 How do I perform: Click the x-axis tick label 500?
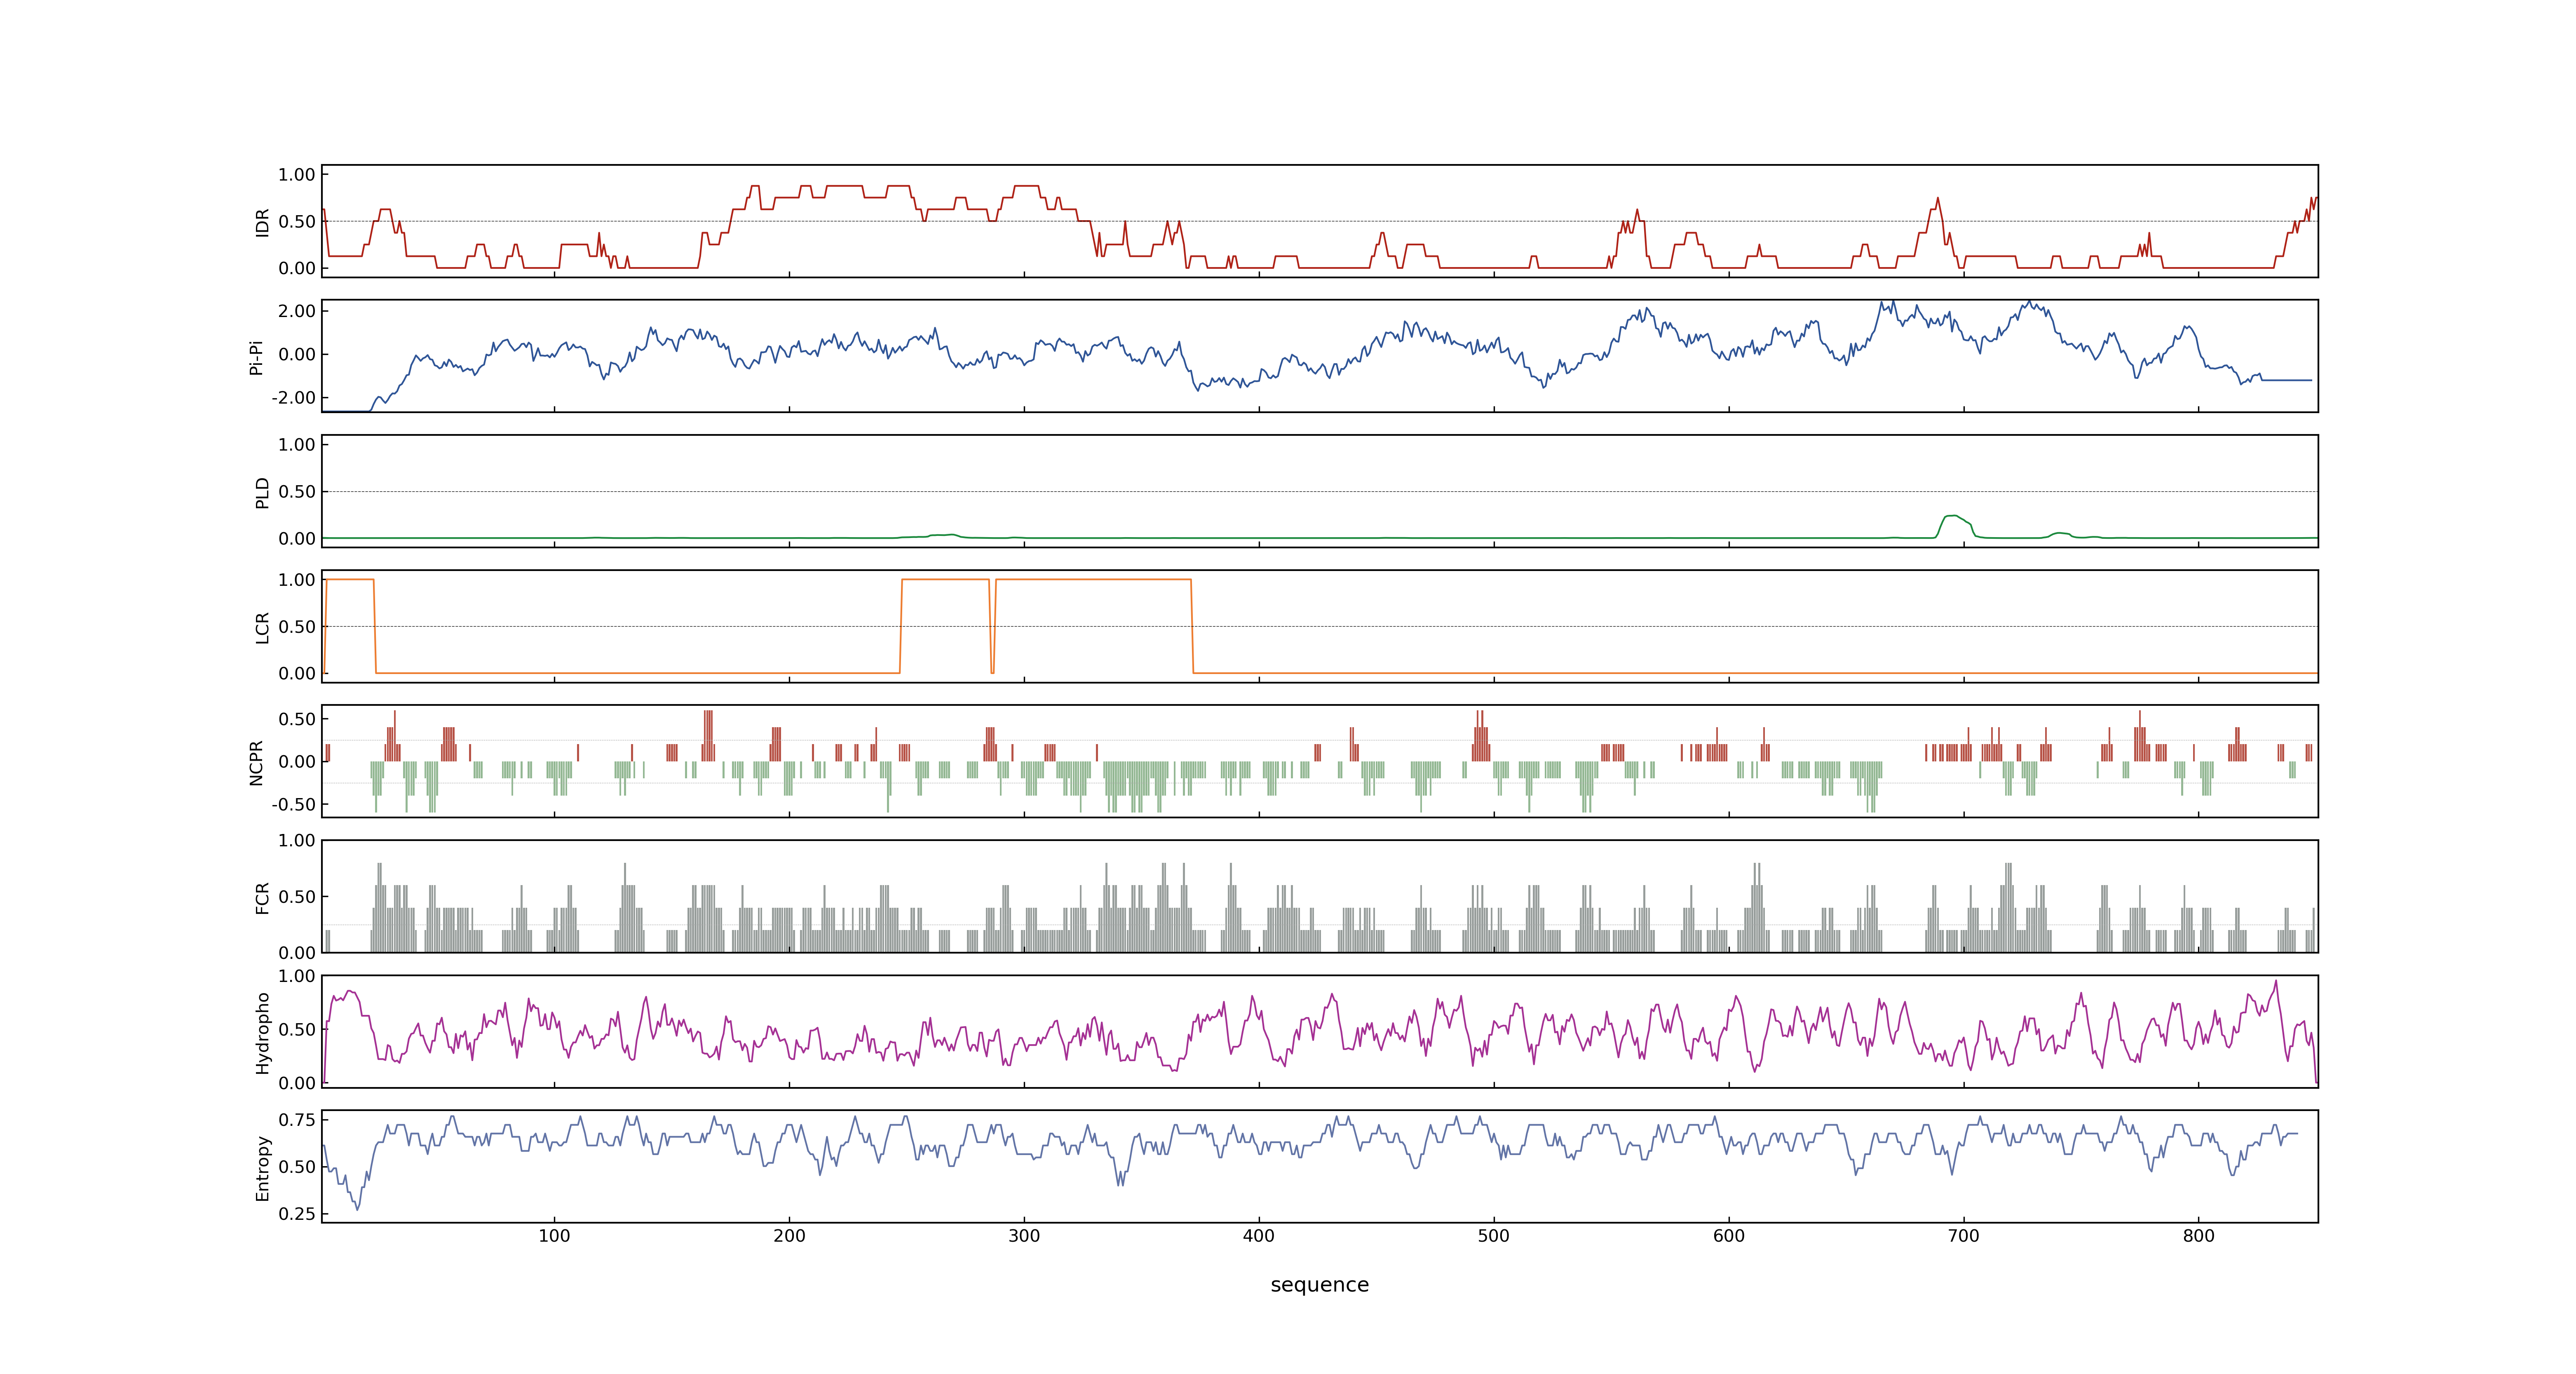coord(1494,1236)
